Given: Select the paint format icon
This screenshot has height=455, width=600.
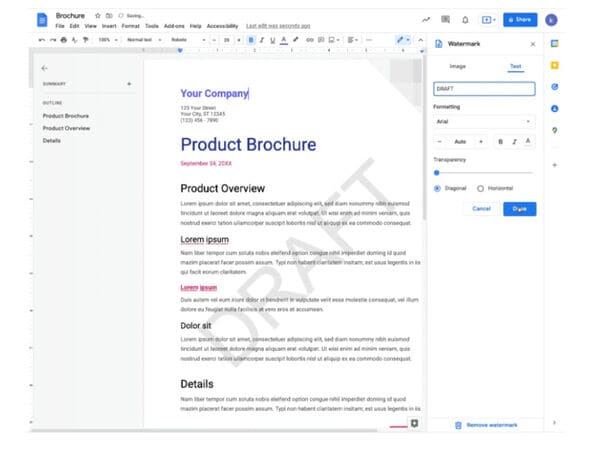Looking at the screenshot, I should pos(85,40).
